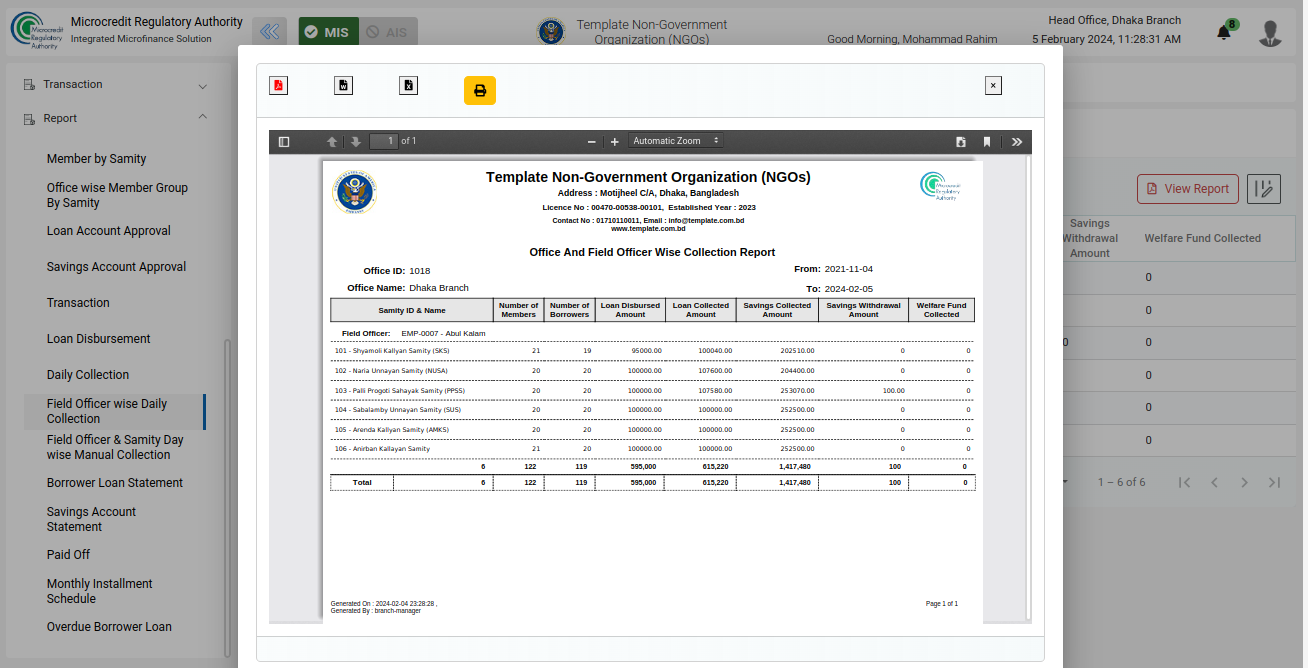
Task: Click Sabalamby Unnayan Samity (SUS) row
Action: pos(652,410)
